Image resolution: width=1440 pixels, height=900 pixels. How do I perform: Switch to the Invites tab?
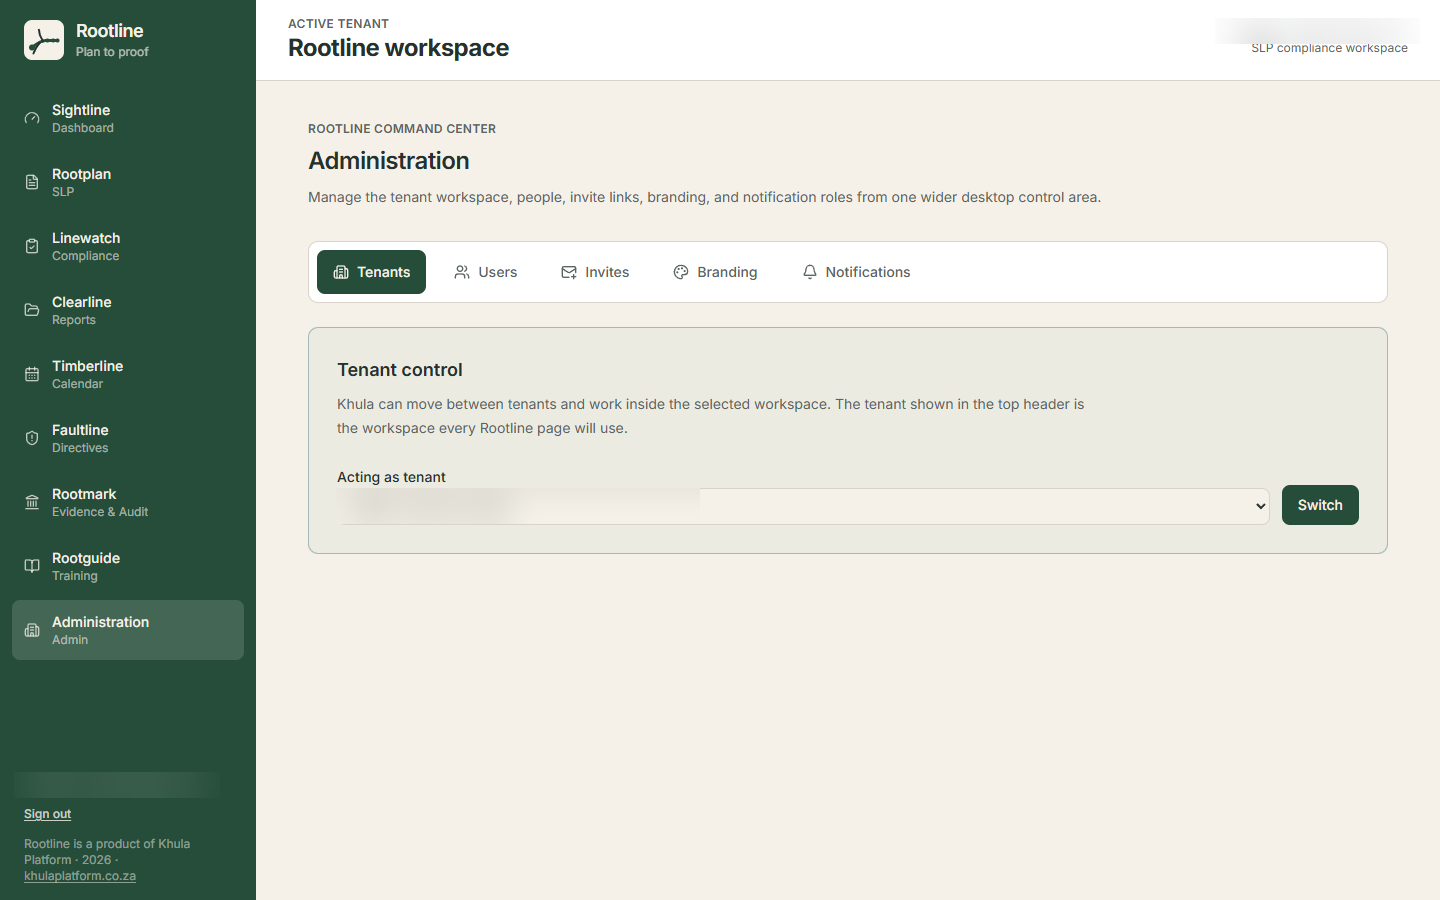point(595,272)
